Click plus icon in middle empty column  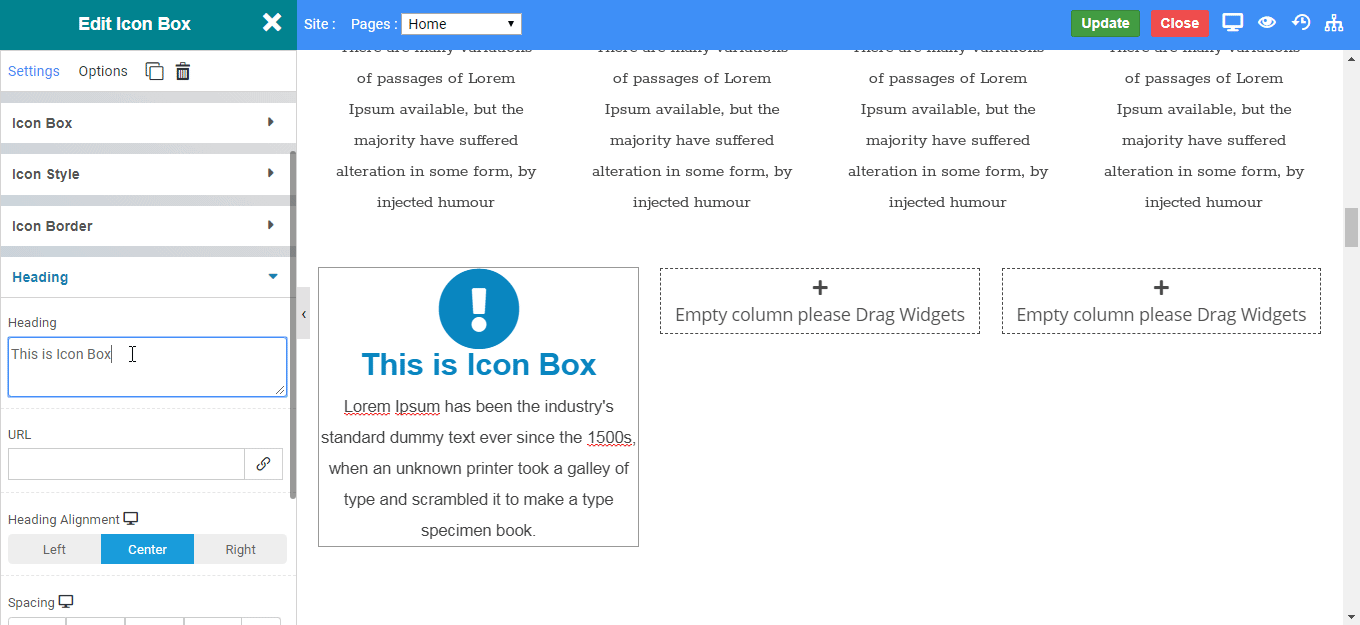click(820, 288)
